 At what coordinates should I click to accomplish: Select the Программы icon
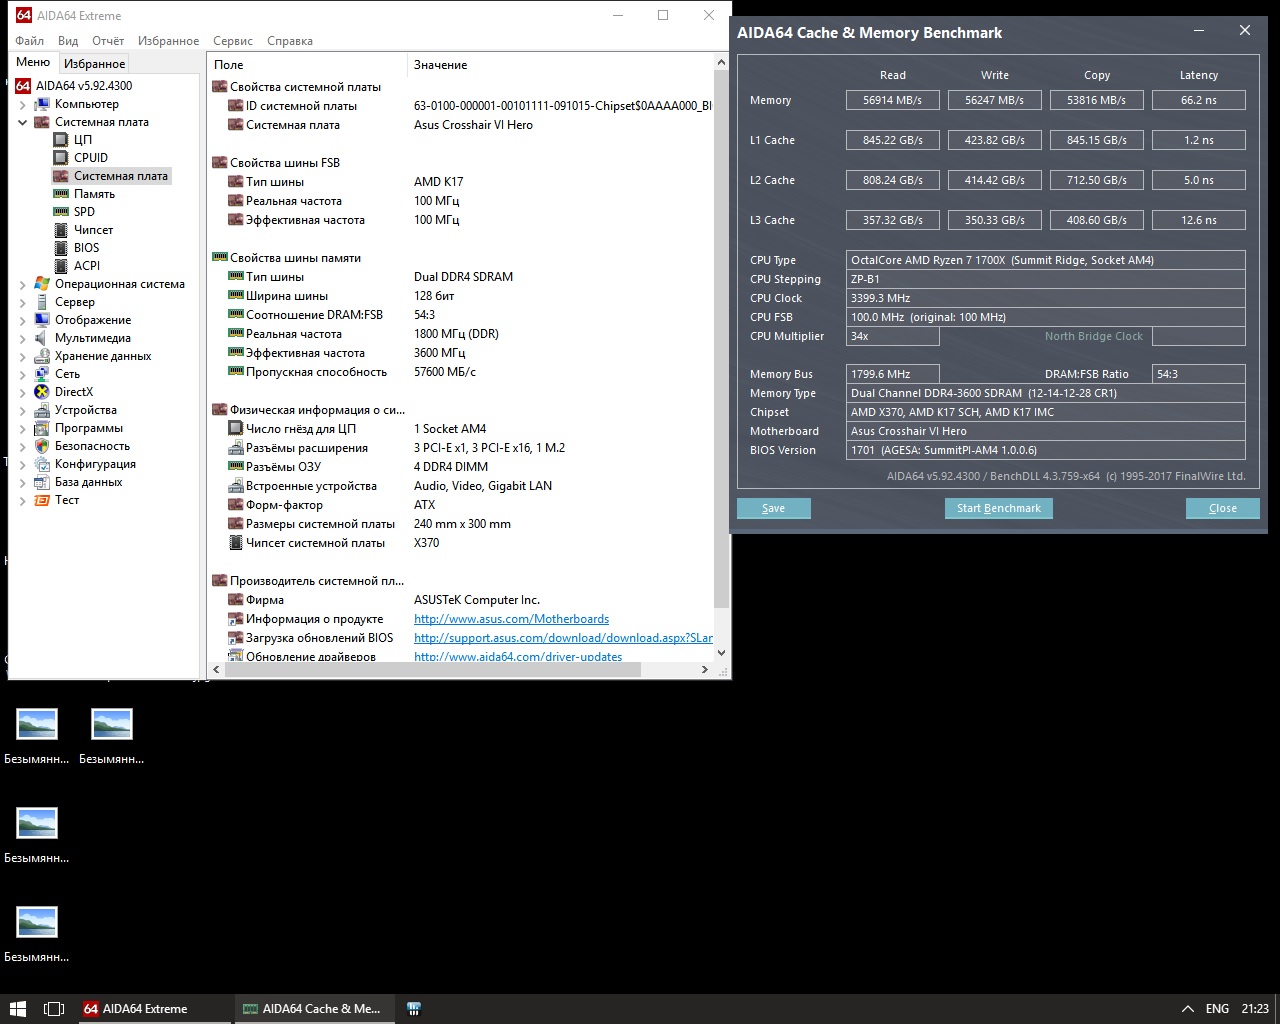pyautogui.click(x=42, y=428)
